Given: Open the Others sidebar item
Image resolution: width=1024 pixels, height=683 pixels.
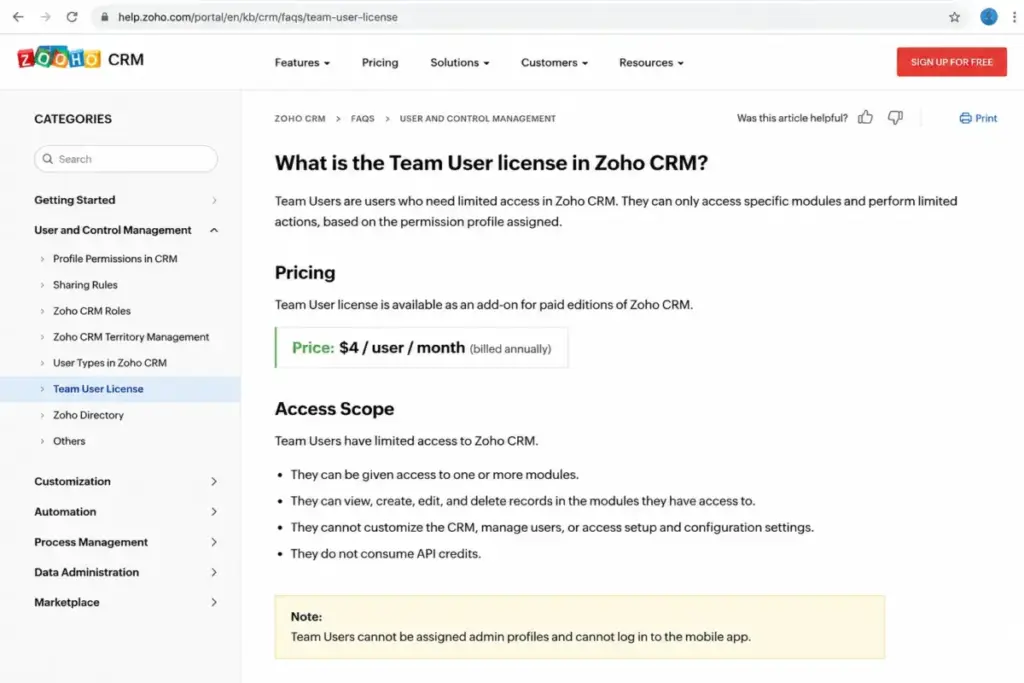Looking at the screenshot, I should point(69,441).
